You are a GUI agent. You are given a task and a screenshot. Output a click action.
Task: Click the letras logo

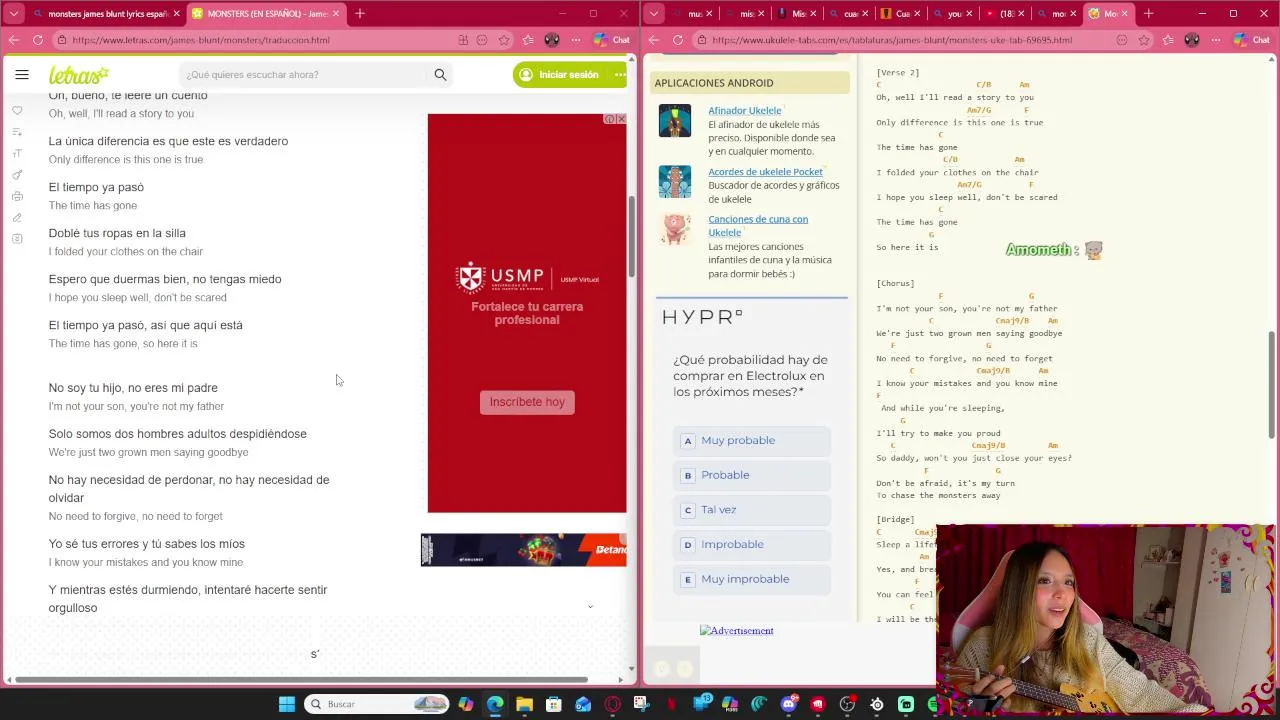tap(79, 75)
